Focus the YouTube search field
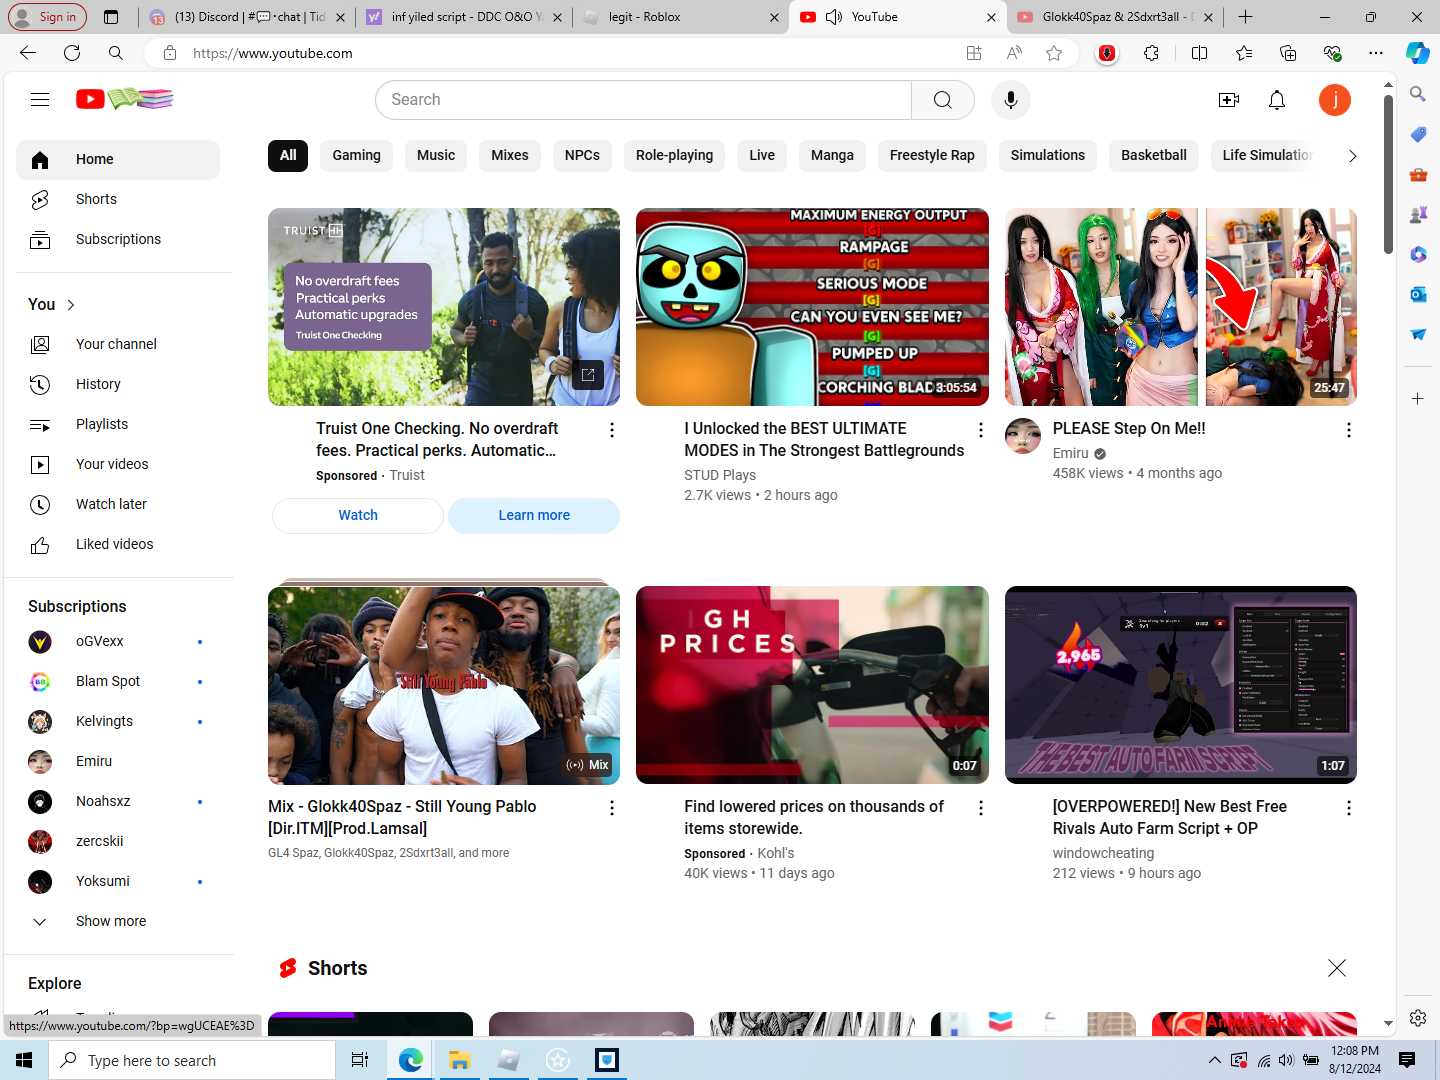Screen dimensions: 1440x1080 point(643,100)
